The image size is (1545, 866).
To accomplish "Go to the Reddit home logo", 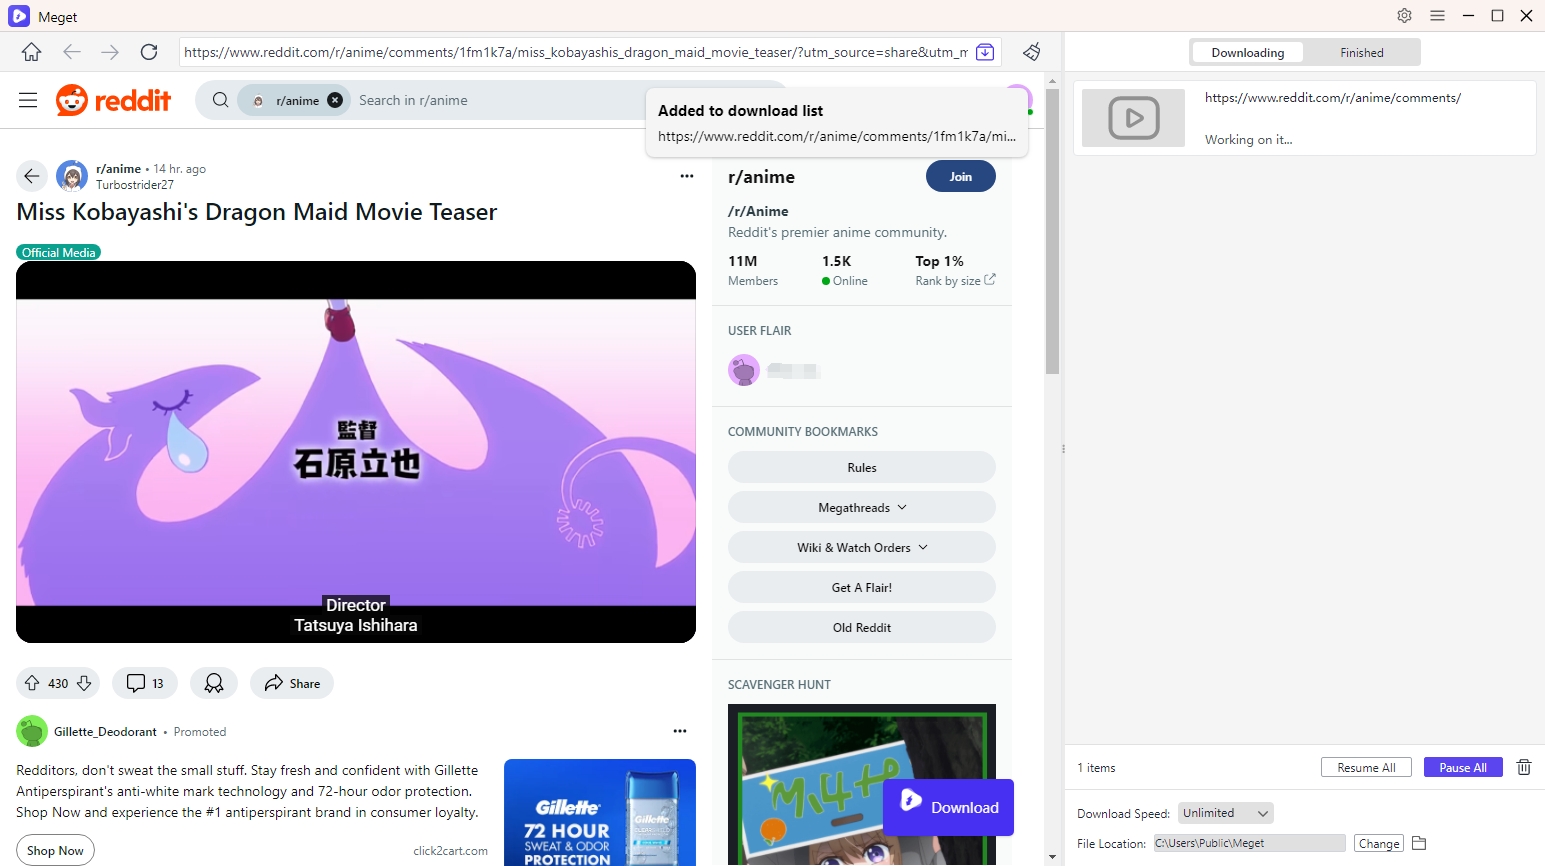I will coord(113,100).
